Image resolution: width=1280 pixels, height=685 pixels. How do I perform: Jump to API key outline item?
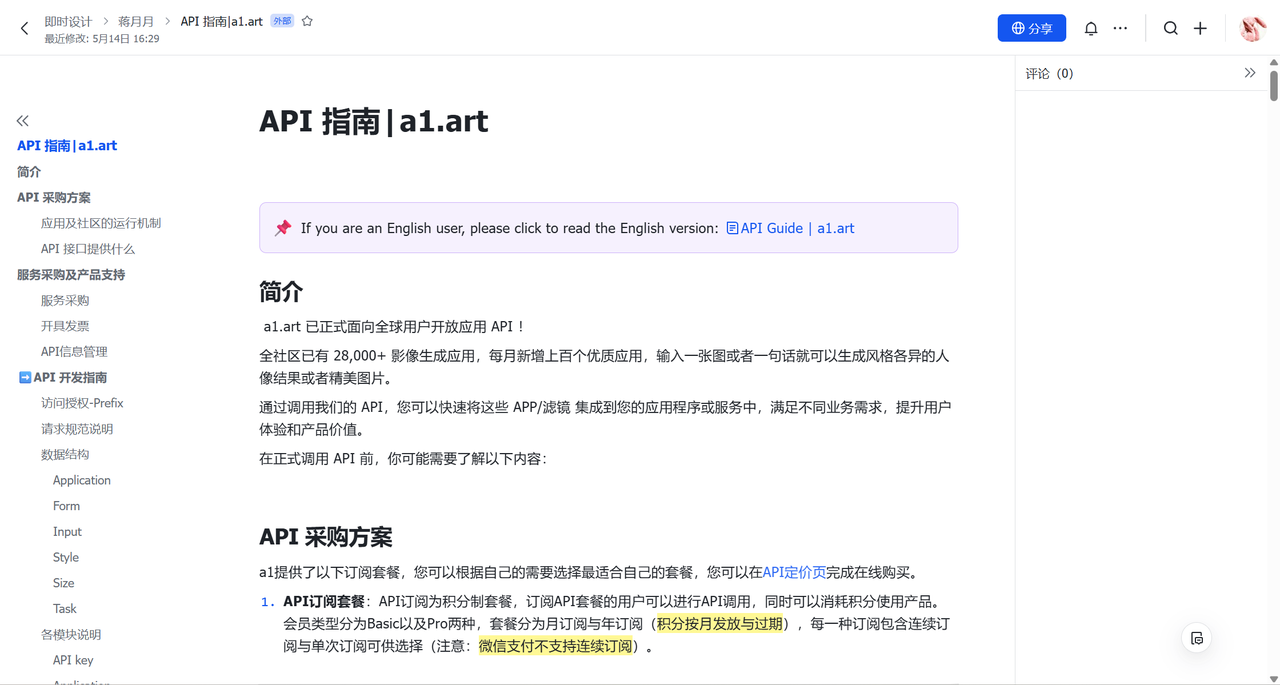(73, 660)
